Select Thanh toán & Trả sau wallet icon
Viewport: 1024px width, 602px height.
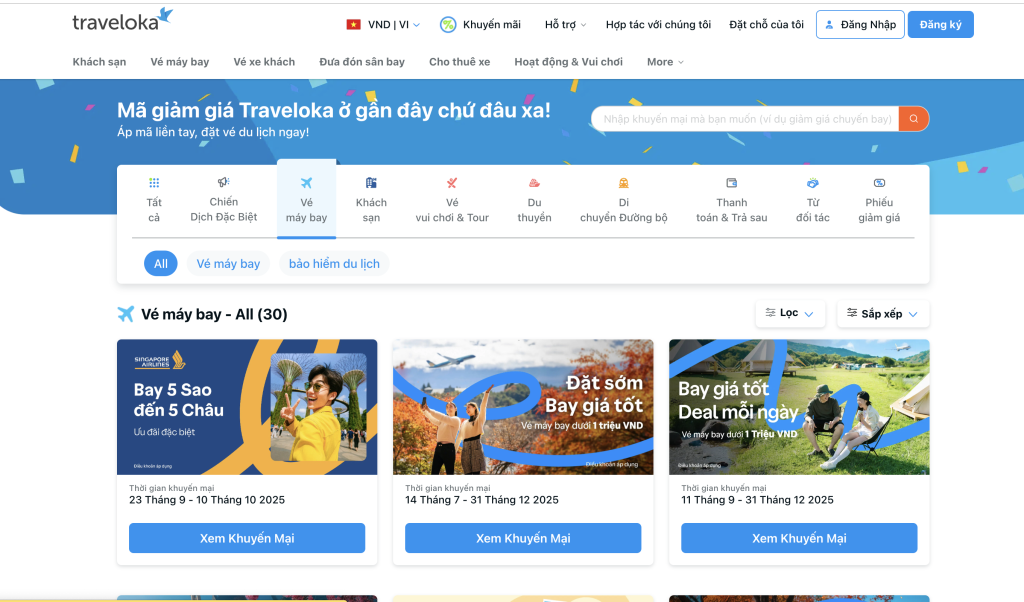coord(731,183)
